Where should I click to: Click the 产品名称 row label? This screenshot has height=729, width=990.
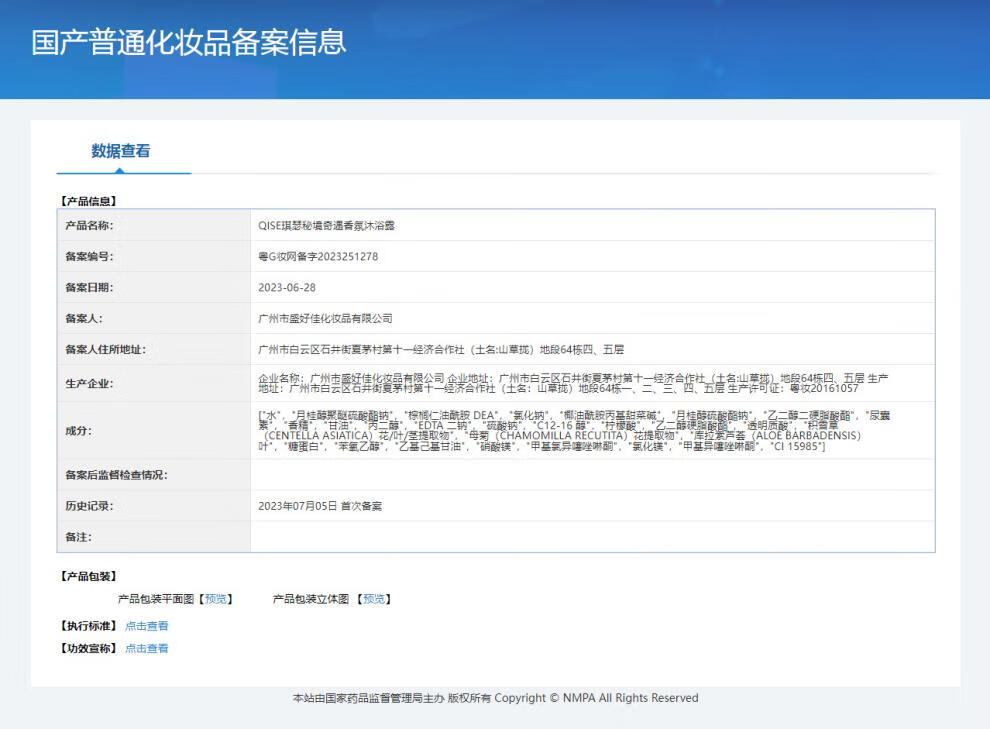(89, 226)
